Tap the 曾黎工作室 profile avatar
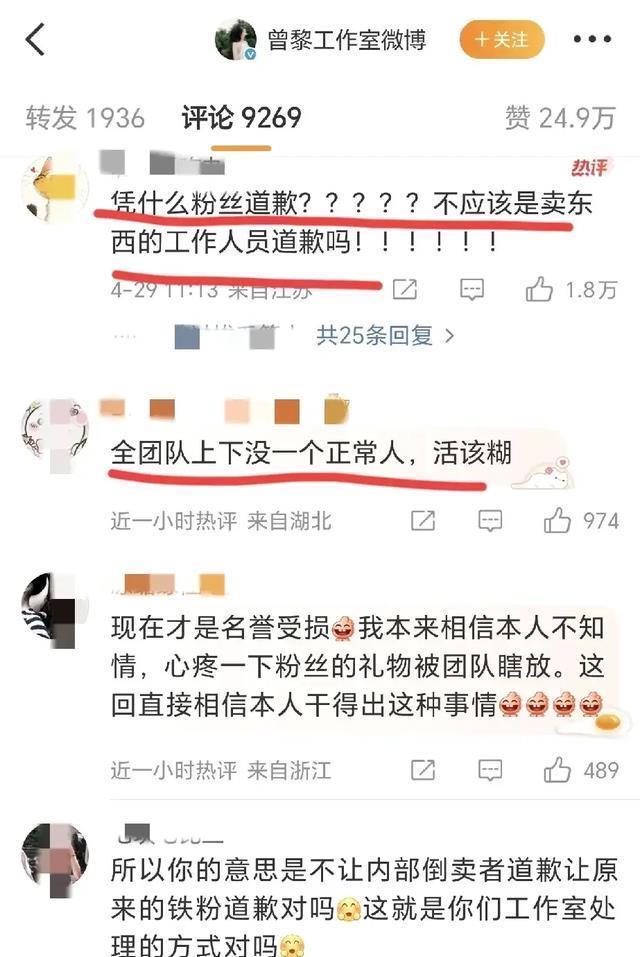Viewport: 640px width, 957px height. pos(236,40)
